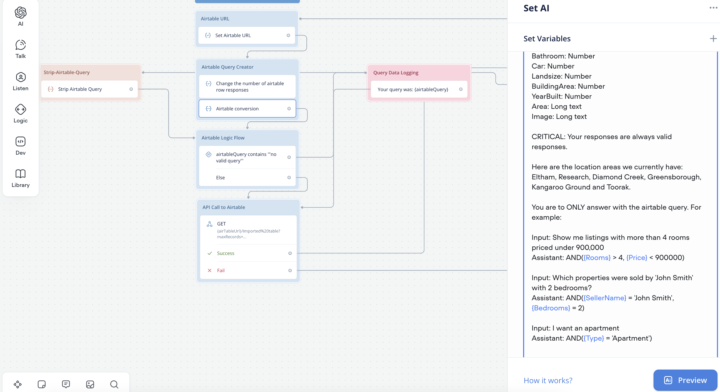The image size is (720, 392).
Task: Select the Set Airtable URL step
Action: click(x=247, y=35)
